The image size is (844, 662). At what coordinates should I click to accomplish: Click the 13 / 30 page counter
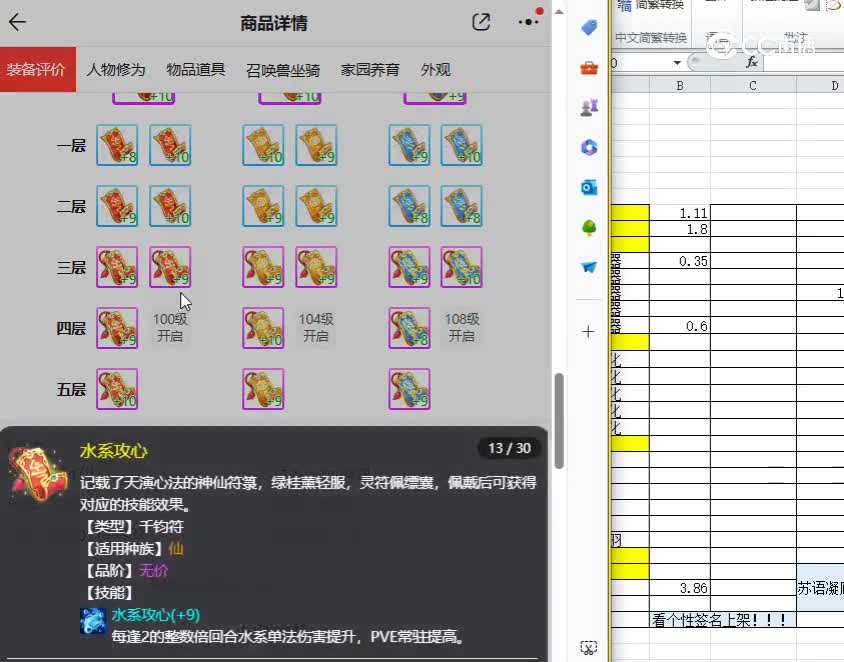tap(509, 448)
